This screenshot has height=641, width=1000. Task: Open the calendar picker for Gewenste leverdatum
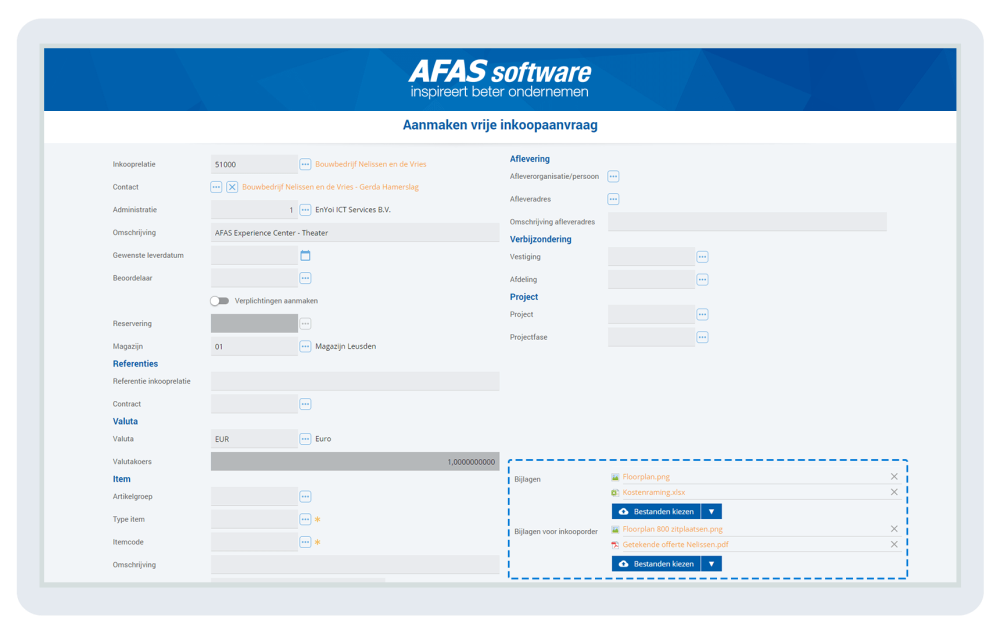tap(306, 254)
